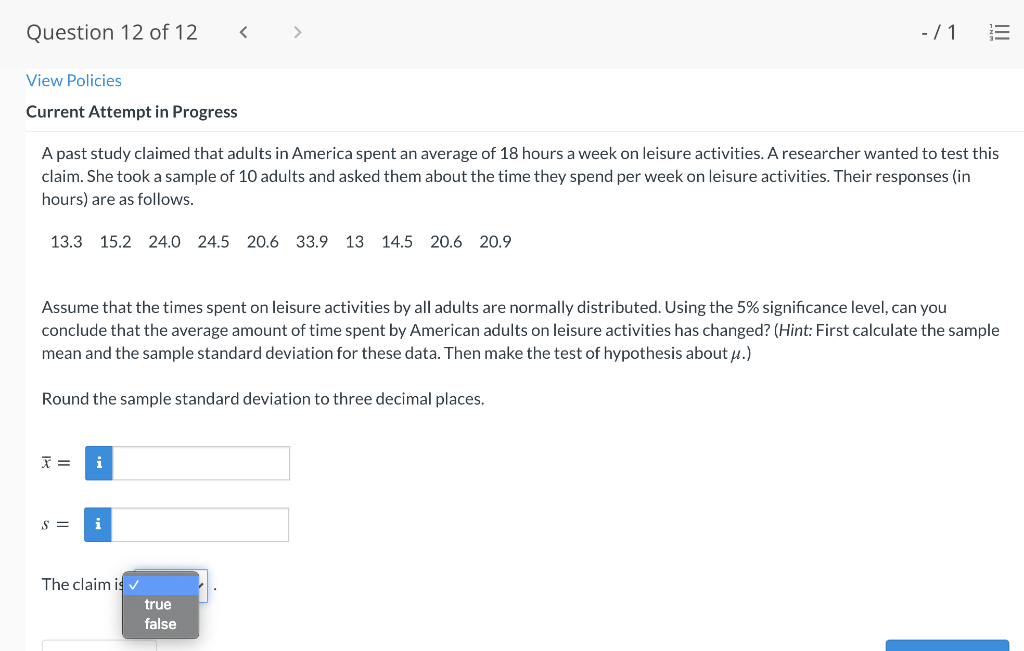Click data value 33.9
1024x651 pixels.
312,242
